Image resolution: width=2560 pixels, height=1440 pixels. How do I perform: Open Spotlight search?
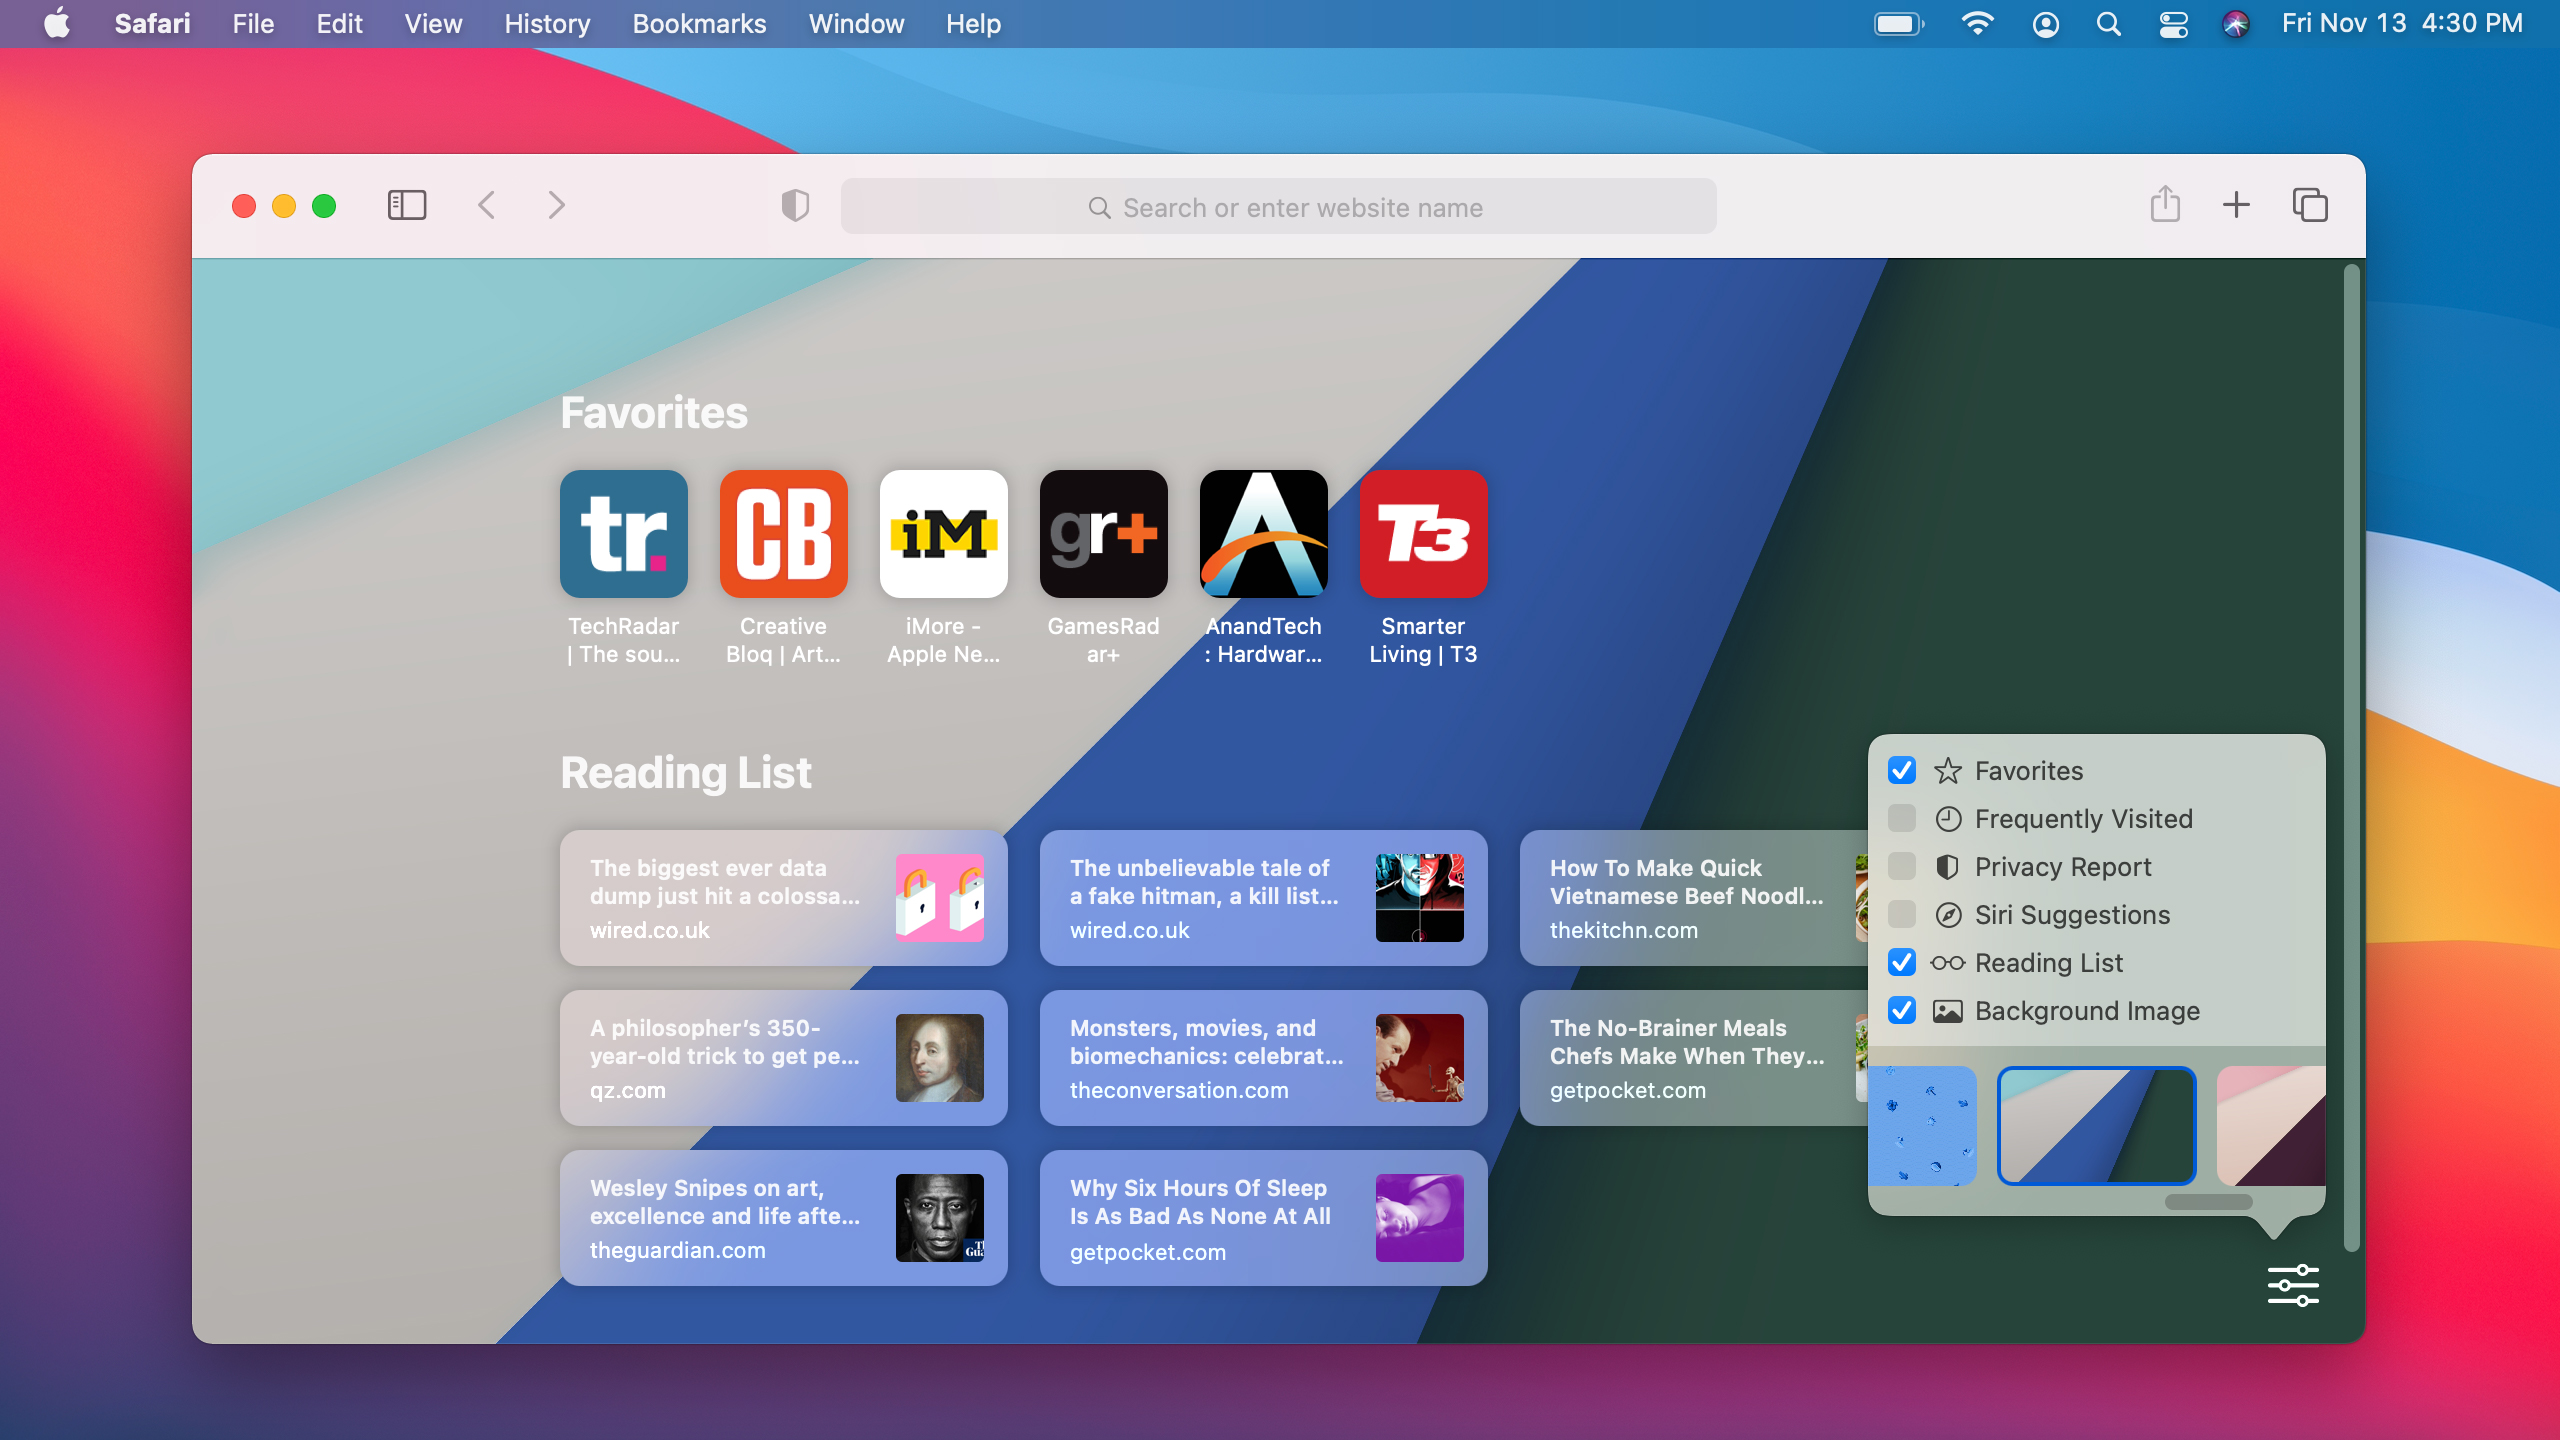(x=2108, y=24)
